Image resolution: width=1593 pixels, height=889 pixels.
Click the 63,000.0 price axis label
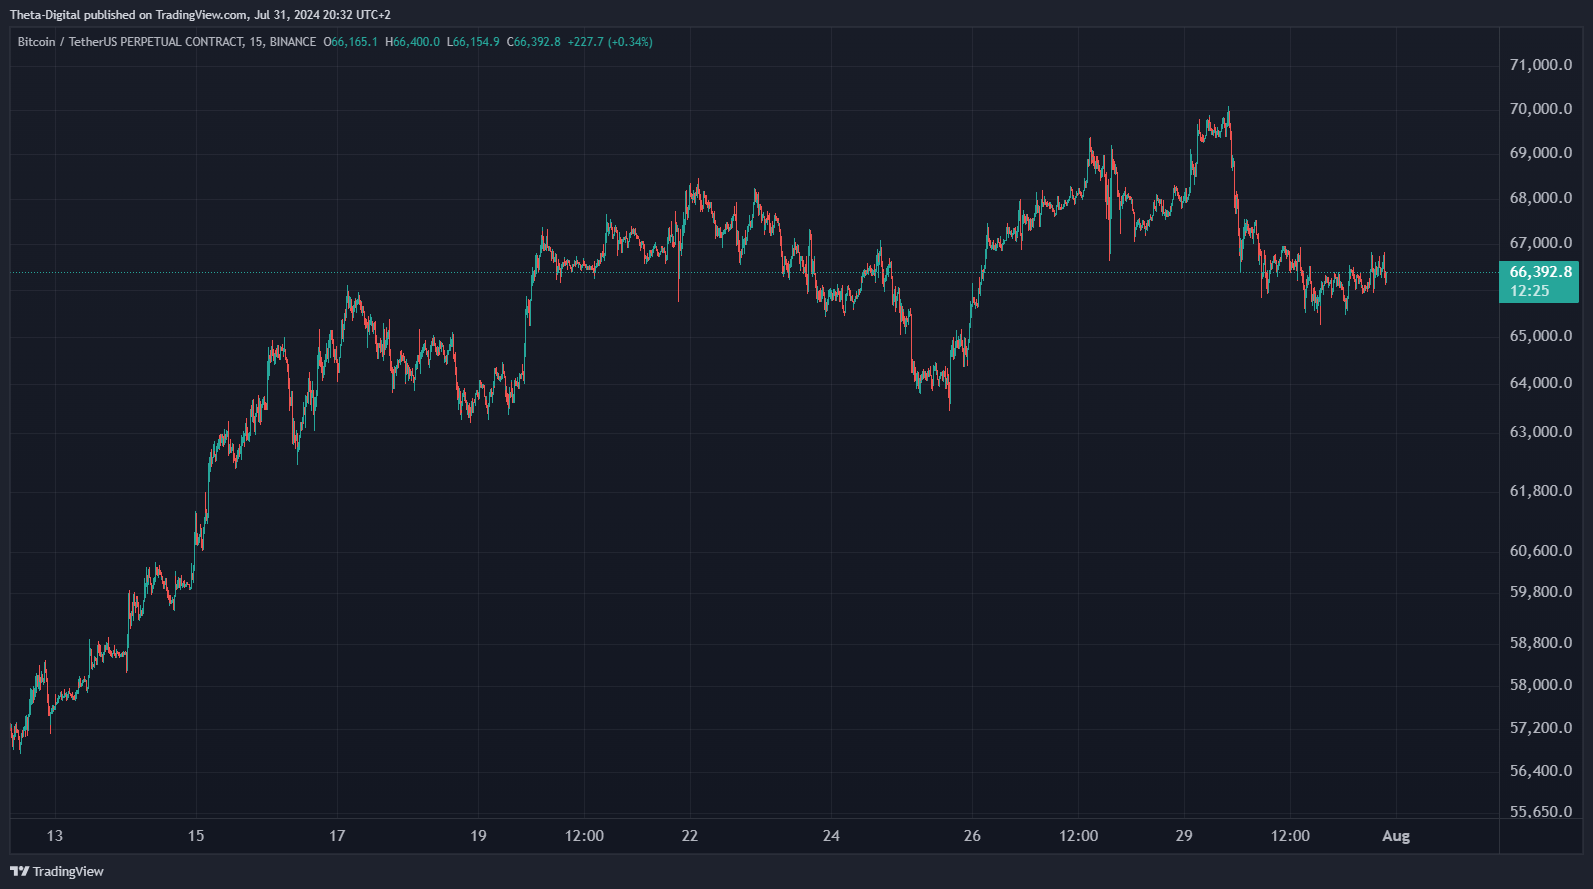tap(1541, 432)
